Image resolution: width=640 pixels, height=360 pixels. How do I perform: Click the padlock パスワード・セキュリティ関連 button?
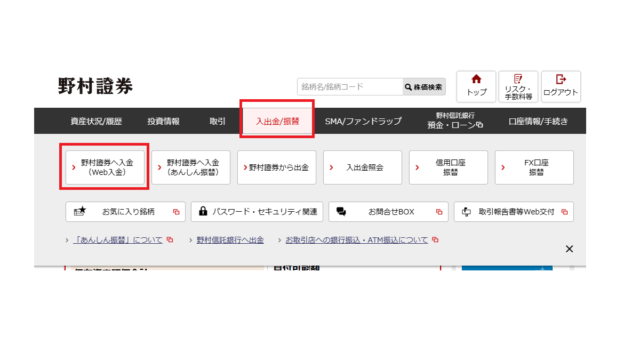click(x=257, y=211)
